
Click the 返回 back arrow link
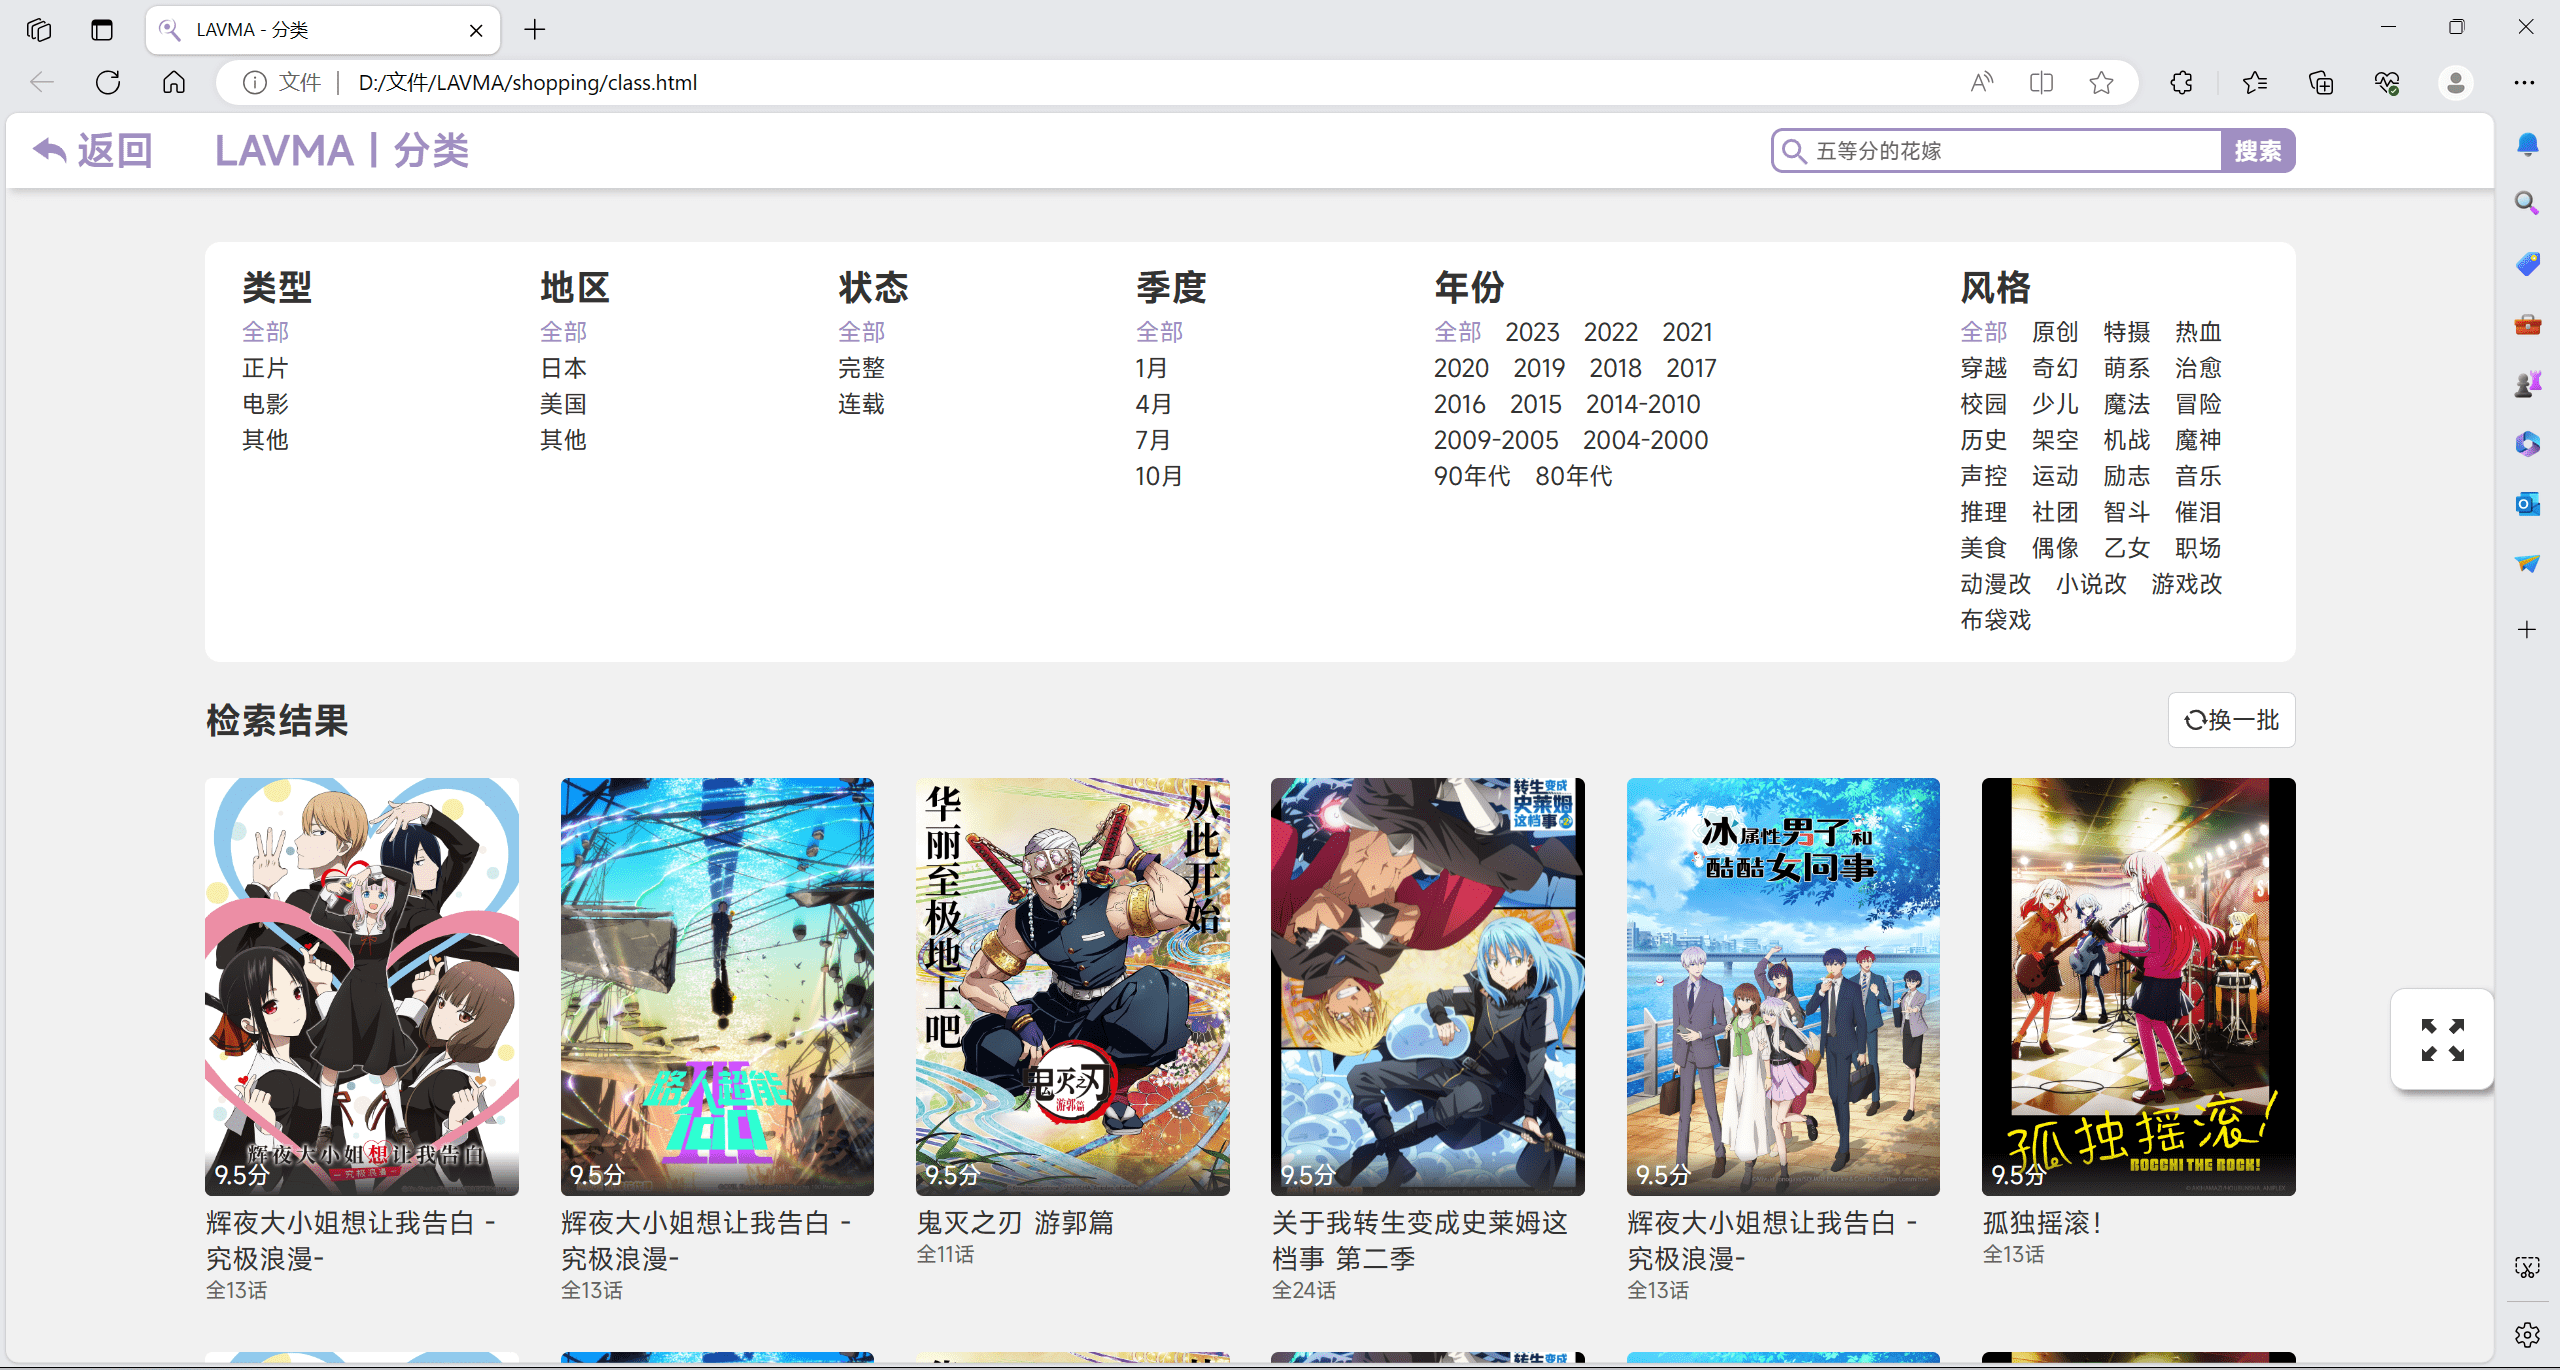click(x=92, y=151)
